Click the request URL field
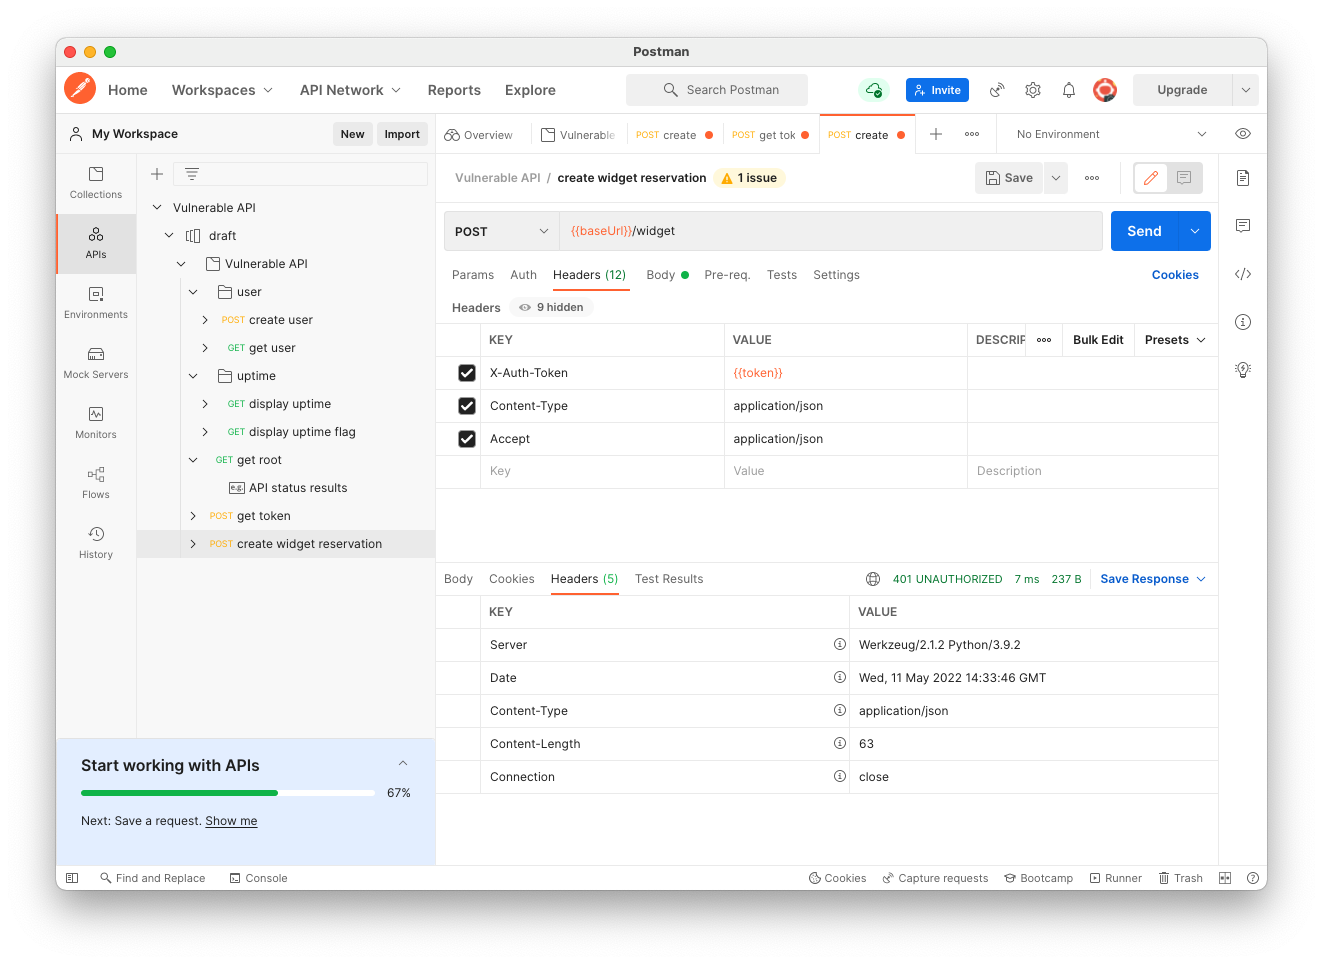 (x=830, y=231)
